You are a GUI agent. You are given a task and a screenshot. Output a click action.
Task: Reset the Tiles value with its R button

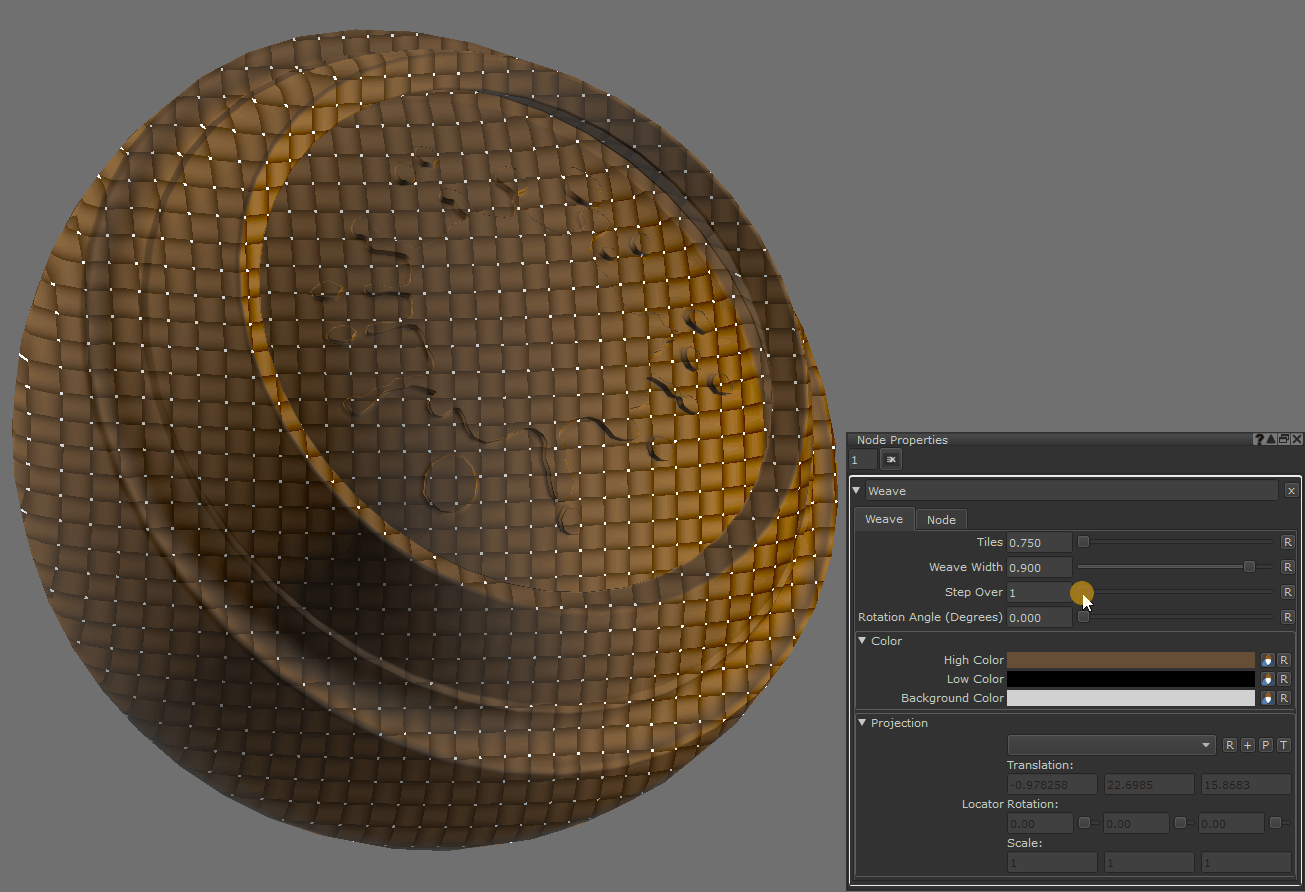coord(1287,542)
